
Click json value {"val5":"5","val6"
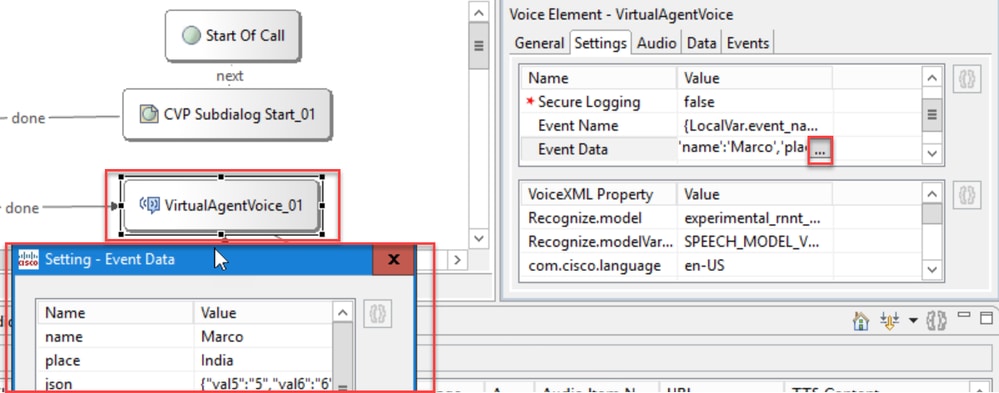click(x=266, y=385)
